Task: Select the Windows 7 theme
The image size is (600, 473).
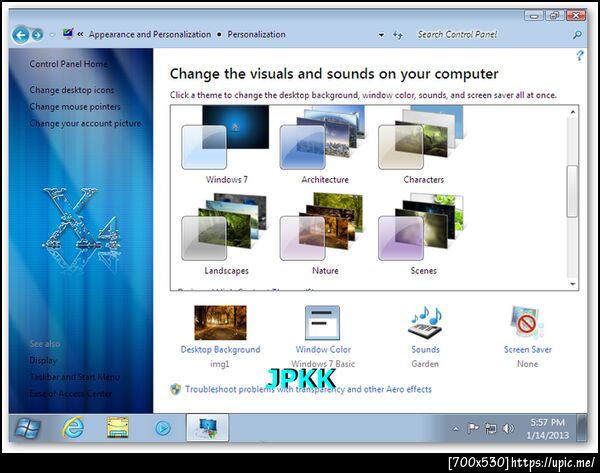Action: pyautogui.click(x=227, y=146)
